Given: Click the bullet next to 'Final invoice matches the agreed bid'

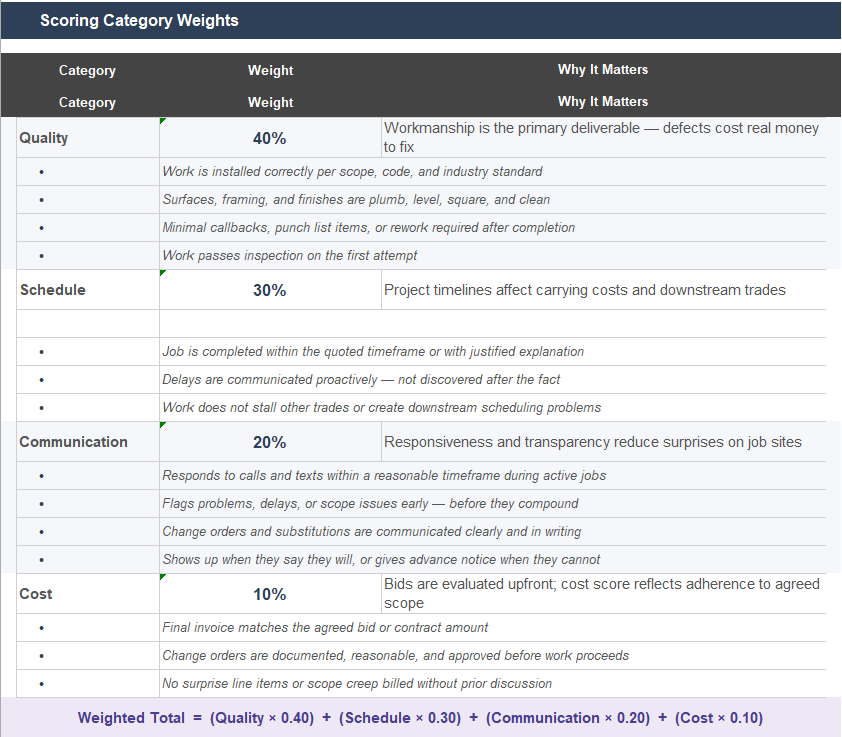Looking at the screenshot, I should click(40, 627).
